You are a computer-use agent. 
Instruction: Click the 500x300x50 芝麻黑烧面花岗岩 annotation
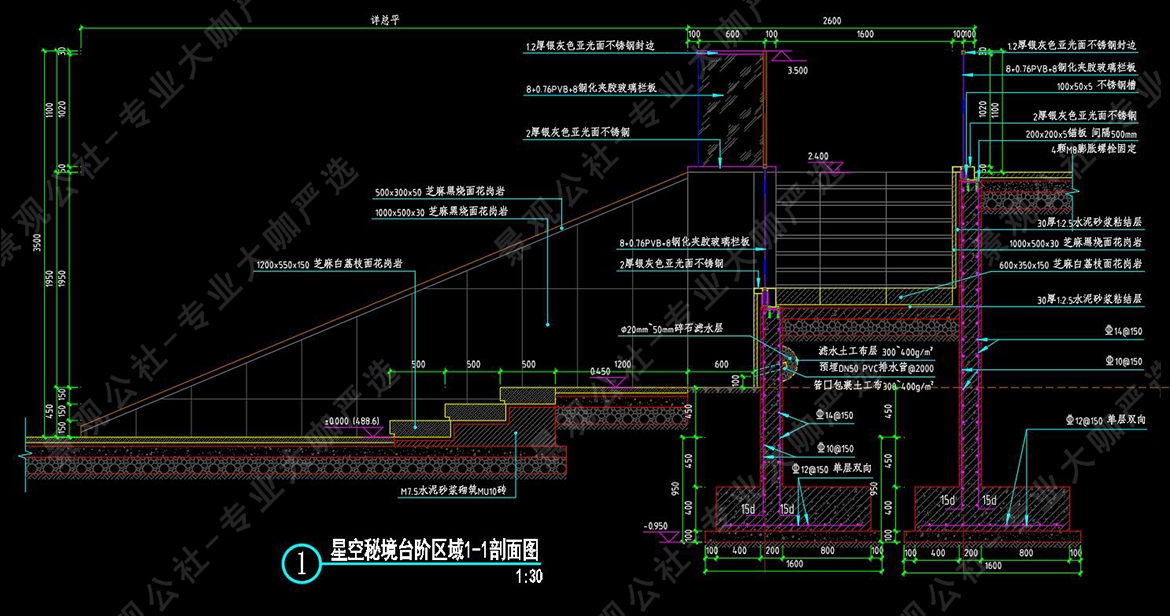439,192
